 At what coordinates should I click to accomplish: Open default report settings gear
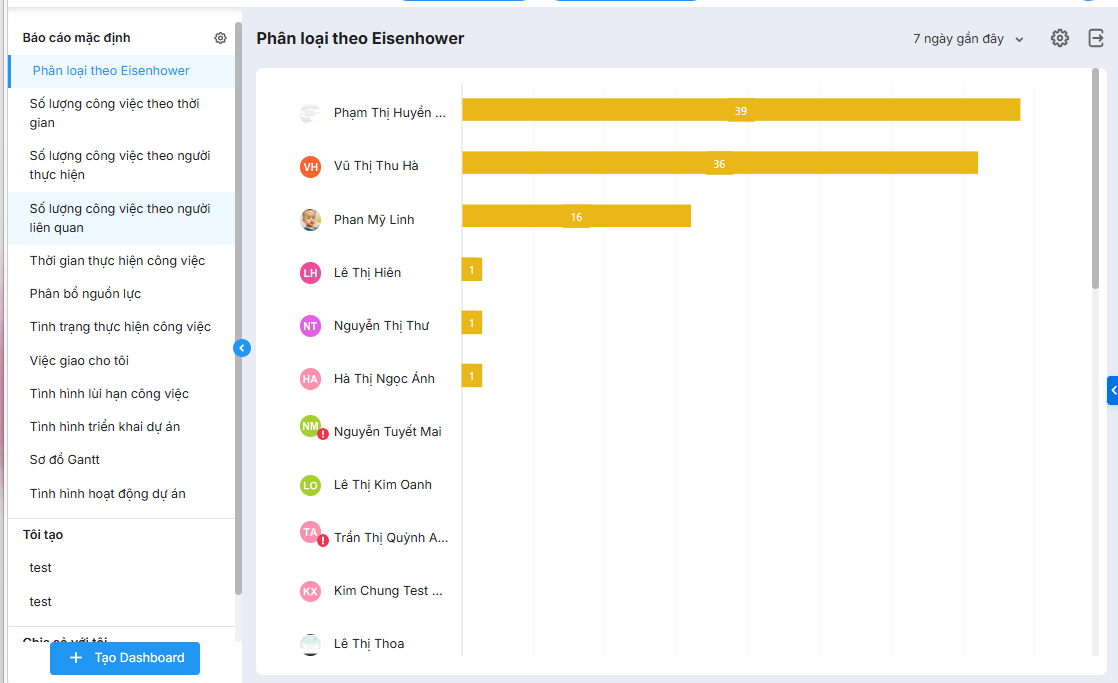coord(220,38)
